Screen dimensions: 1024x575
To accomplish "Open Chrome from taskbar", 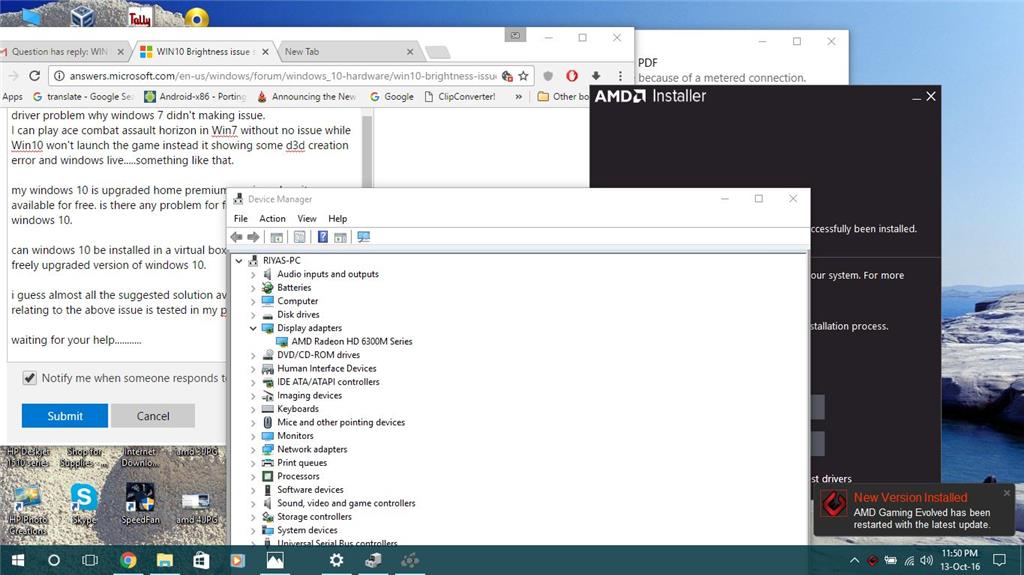I will [x=129, y=560].
